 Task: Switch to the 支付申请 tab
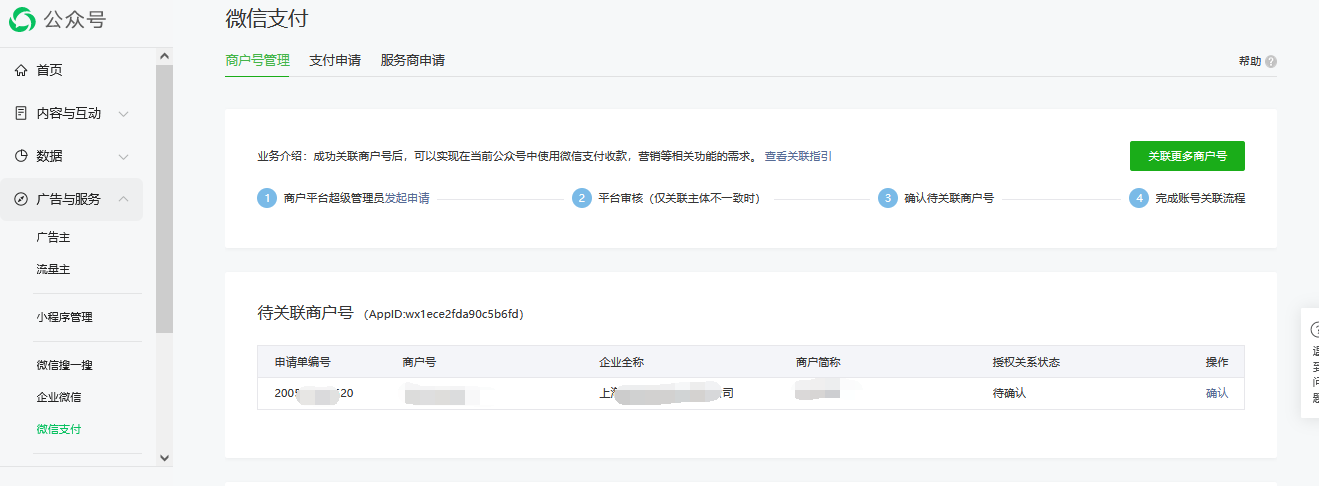point(335,60)
